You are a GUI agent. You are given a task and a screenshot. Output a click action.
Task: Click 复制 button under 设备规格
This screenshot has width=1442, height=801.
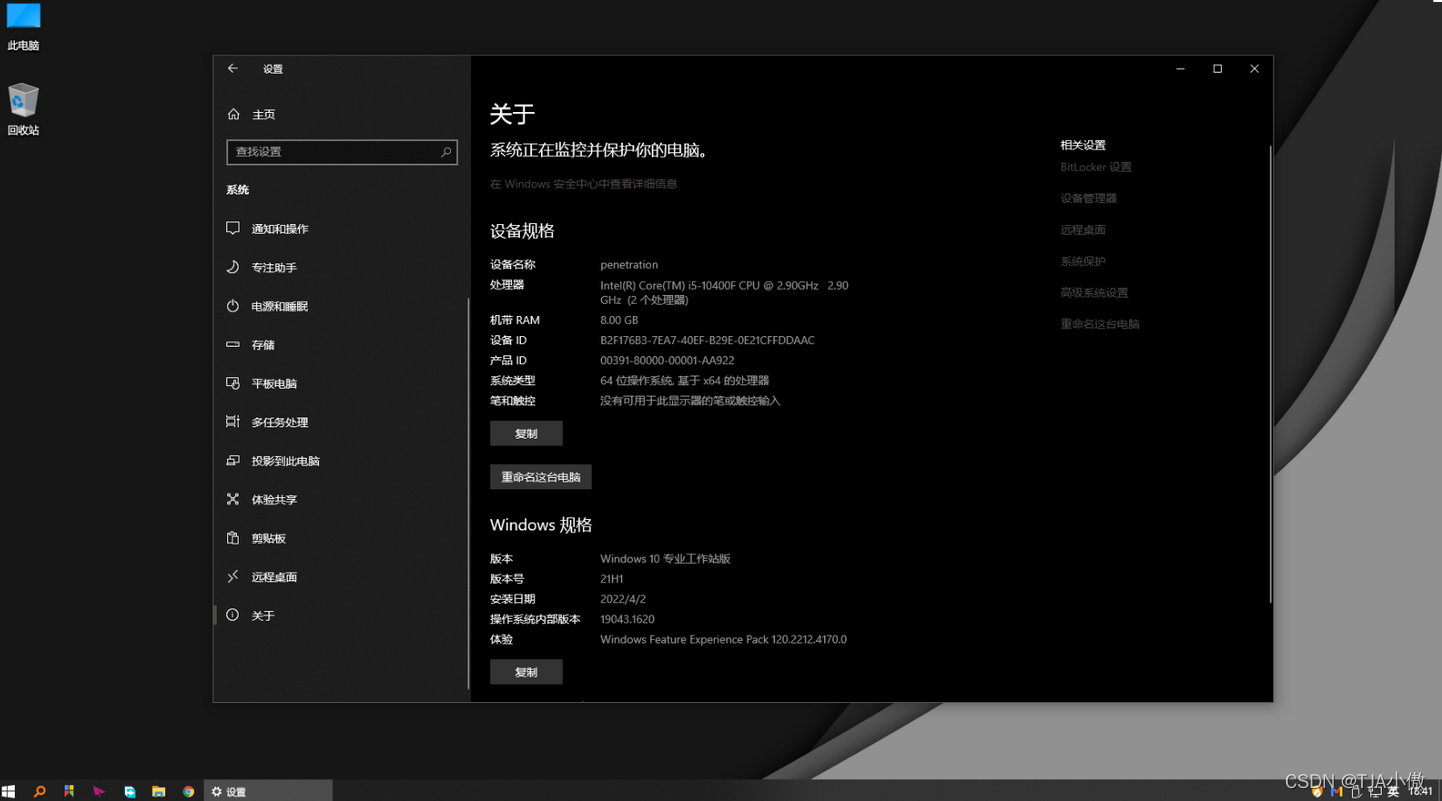click(x=526, y=433)
